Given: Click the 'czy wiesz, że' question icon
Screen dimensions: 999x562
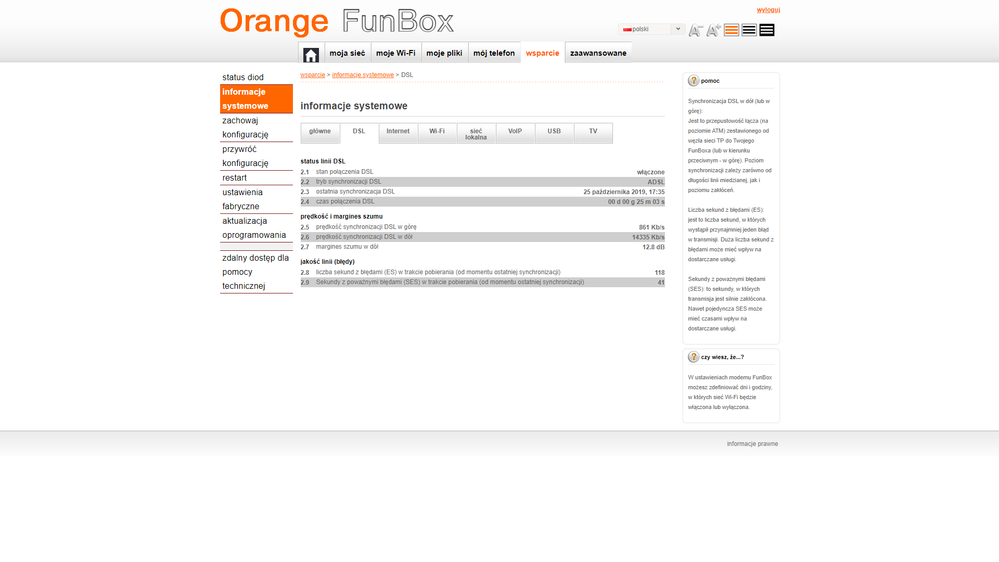Looking at the screenshot, I should pyautogui.click(x=693, y=357).
